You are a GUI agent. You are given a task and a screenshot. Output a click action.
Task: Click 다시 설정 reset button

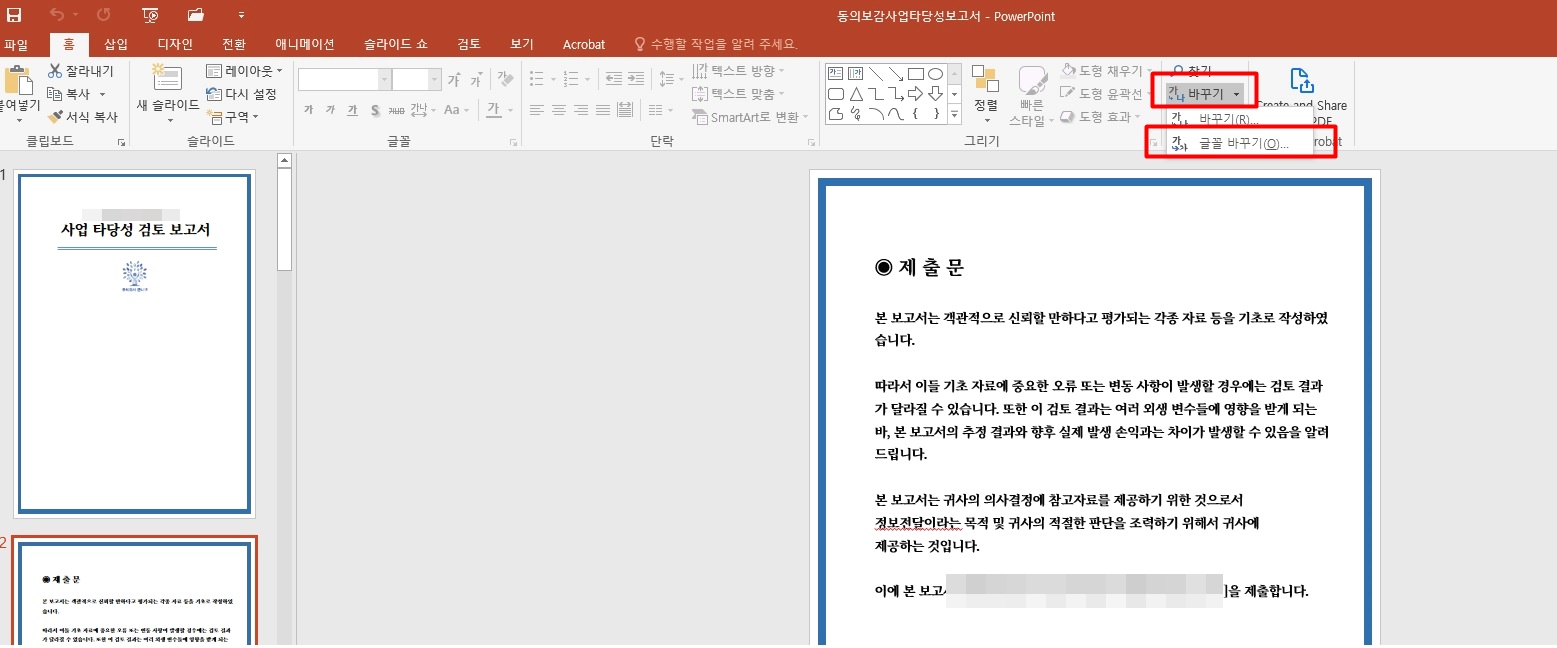coord(241,93)
